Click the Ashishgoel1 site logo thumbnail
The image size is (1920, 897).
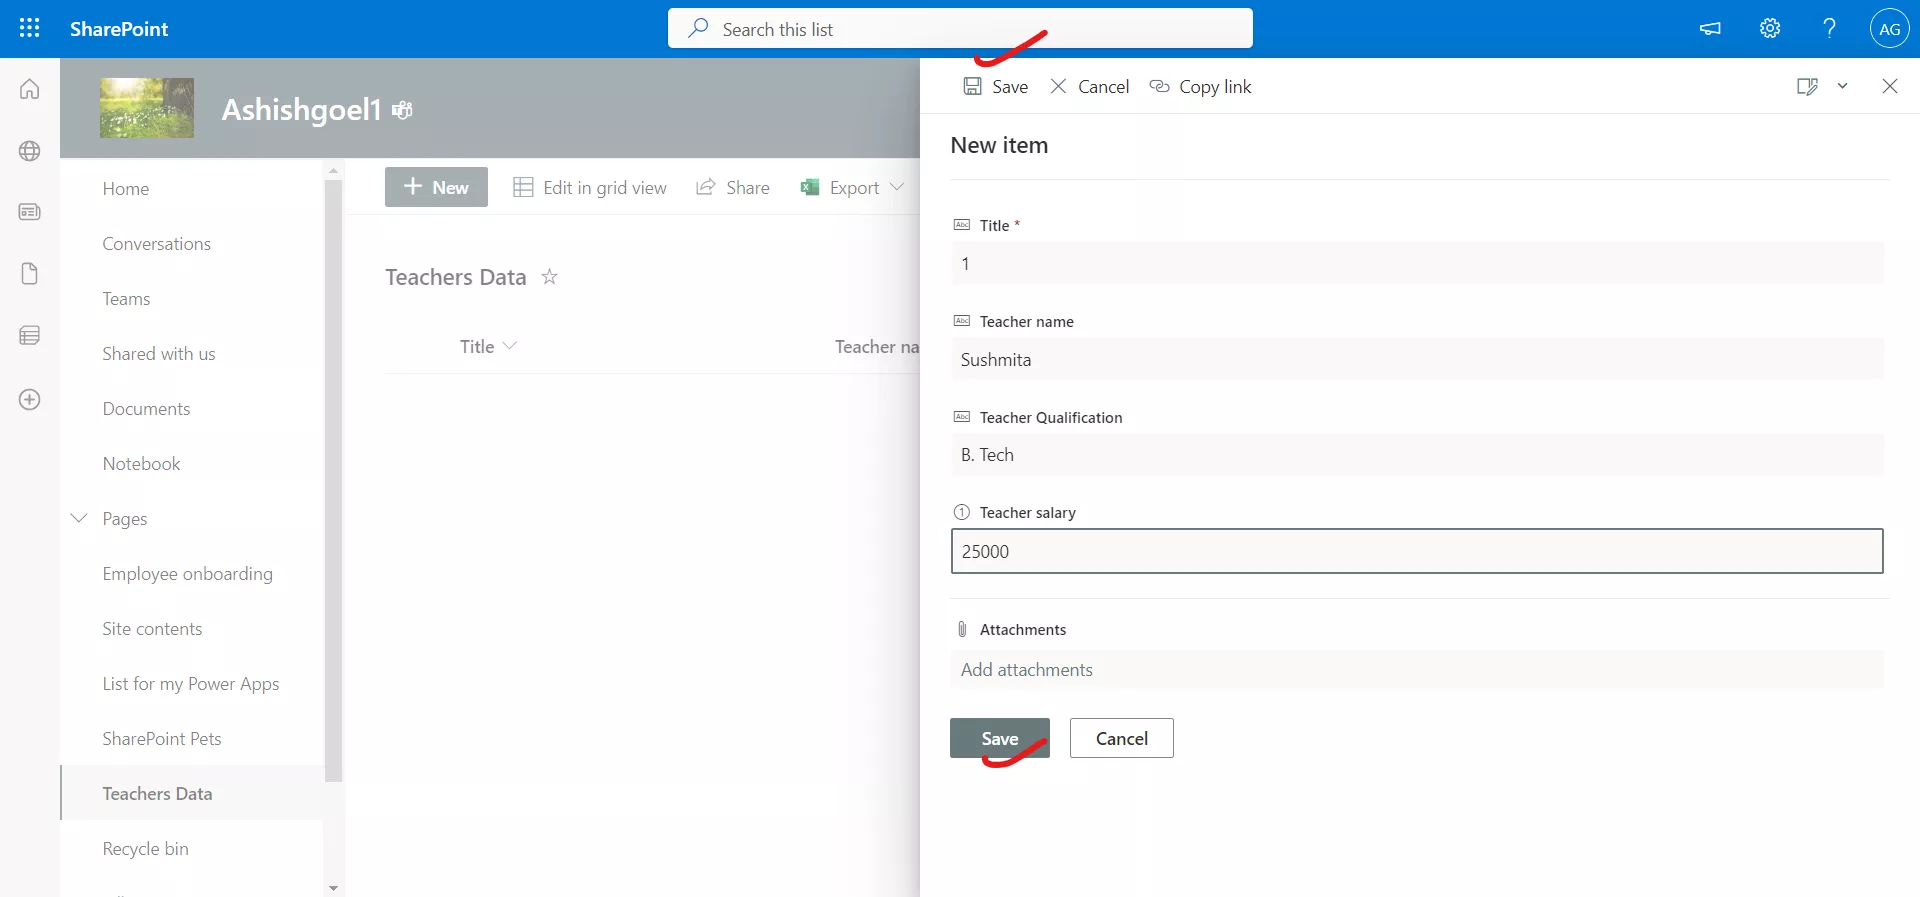pyautogui.click(x=147, y=108)
